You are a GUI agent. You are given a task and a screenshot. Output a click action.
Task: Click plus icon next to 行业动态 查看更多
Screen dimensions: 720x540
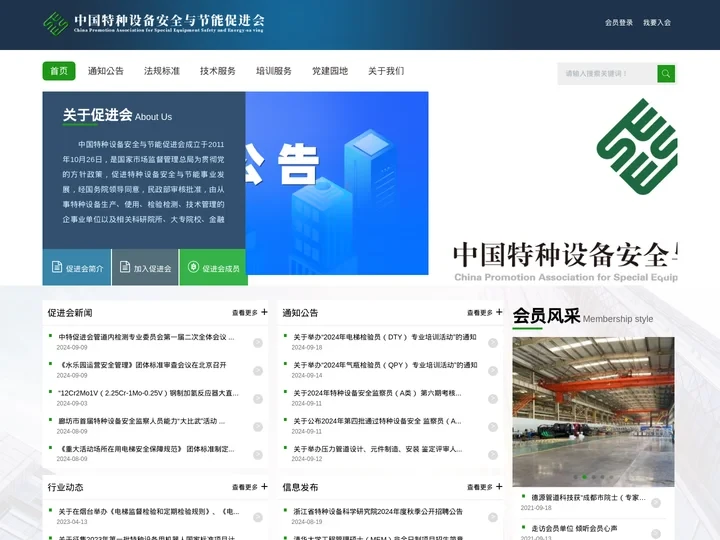coord(264,486)
